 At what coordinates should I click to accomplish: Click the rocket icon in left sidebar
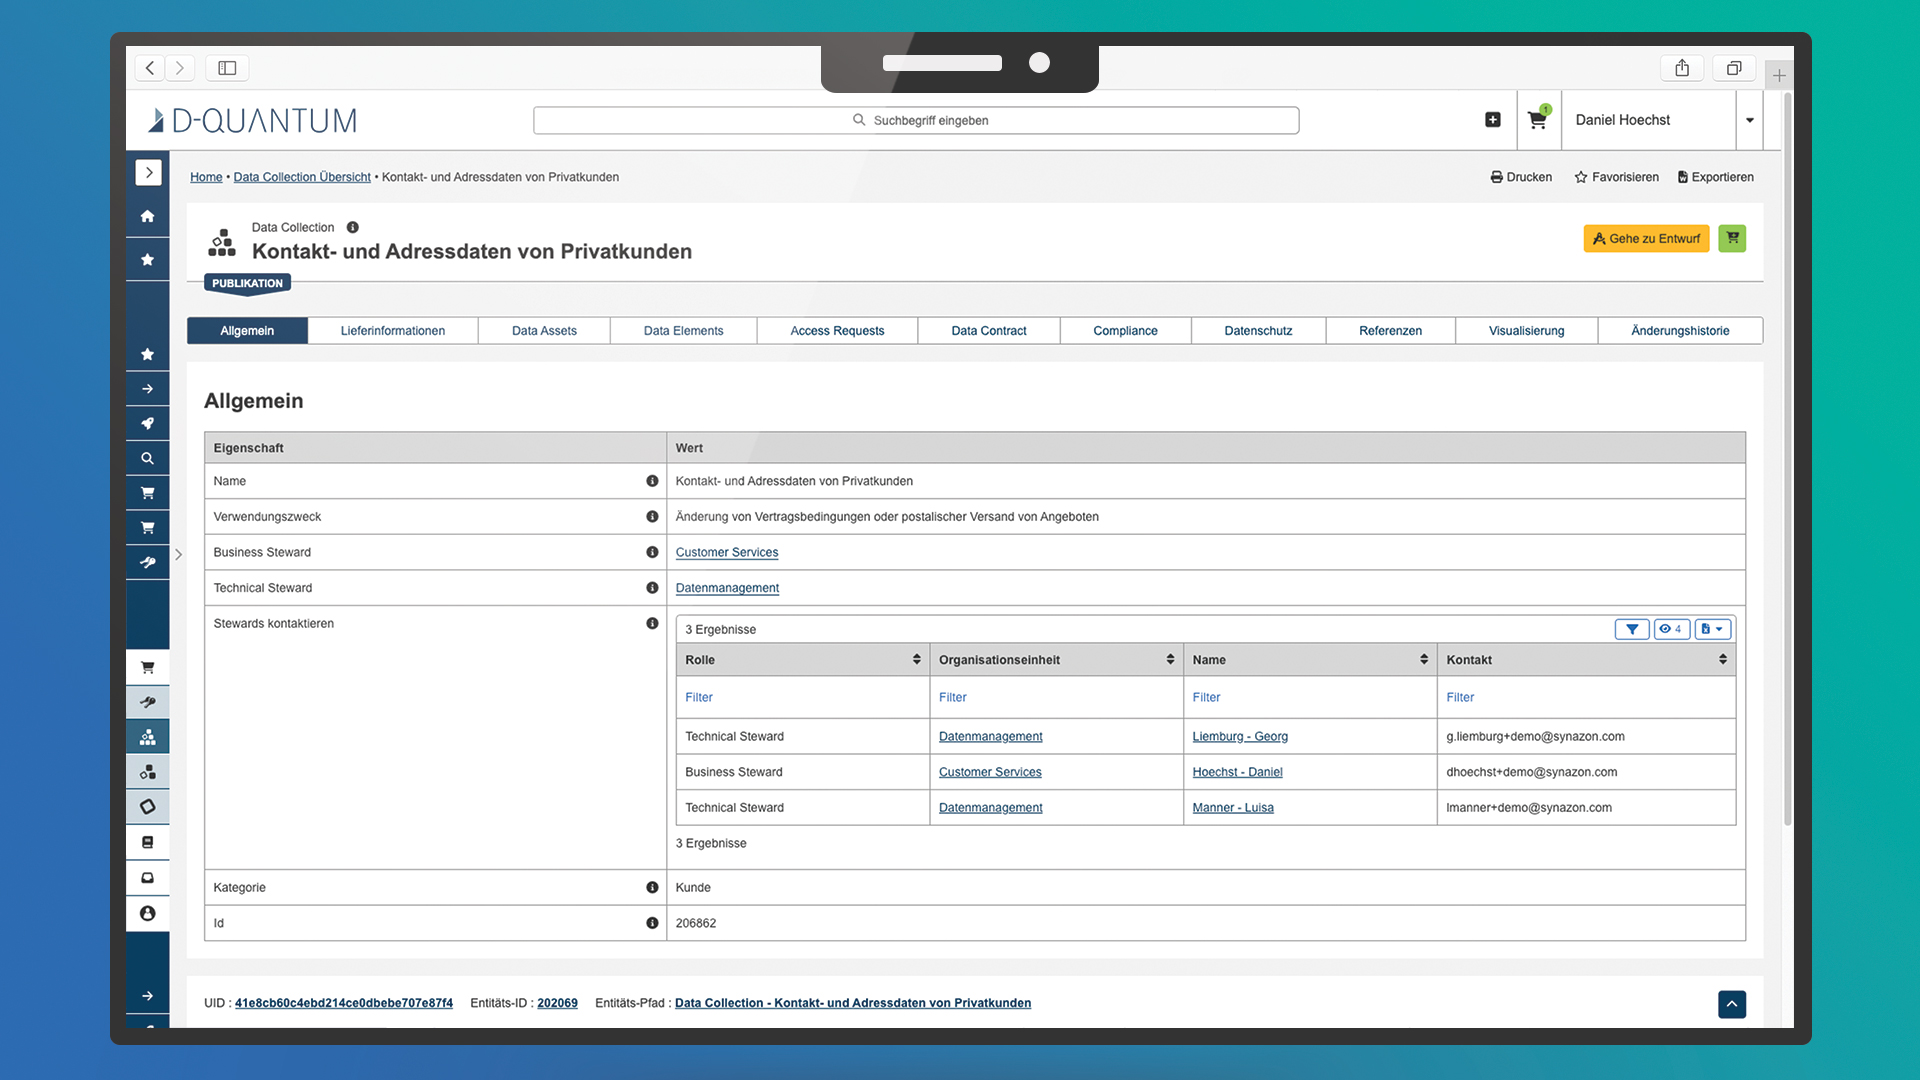pos(148,423)
